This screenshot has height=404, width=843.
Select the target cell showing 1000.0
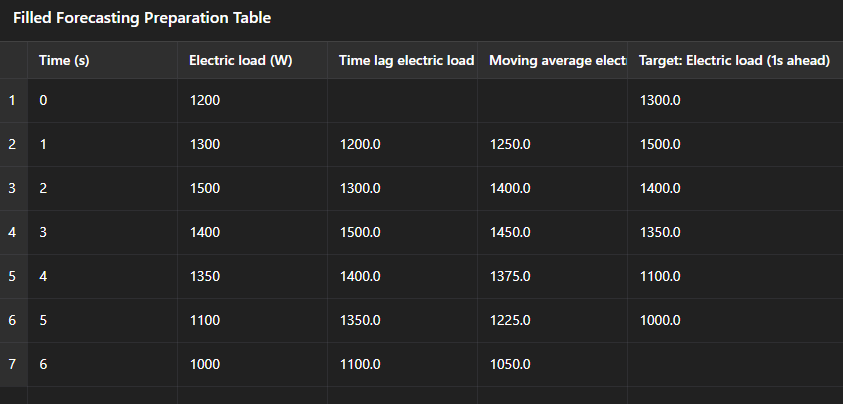(x=735, y=321)
